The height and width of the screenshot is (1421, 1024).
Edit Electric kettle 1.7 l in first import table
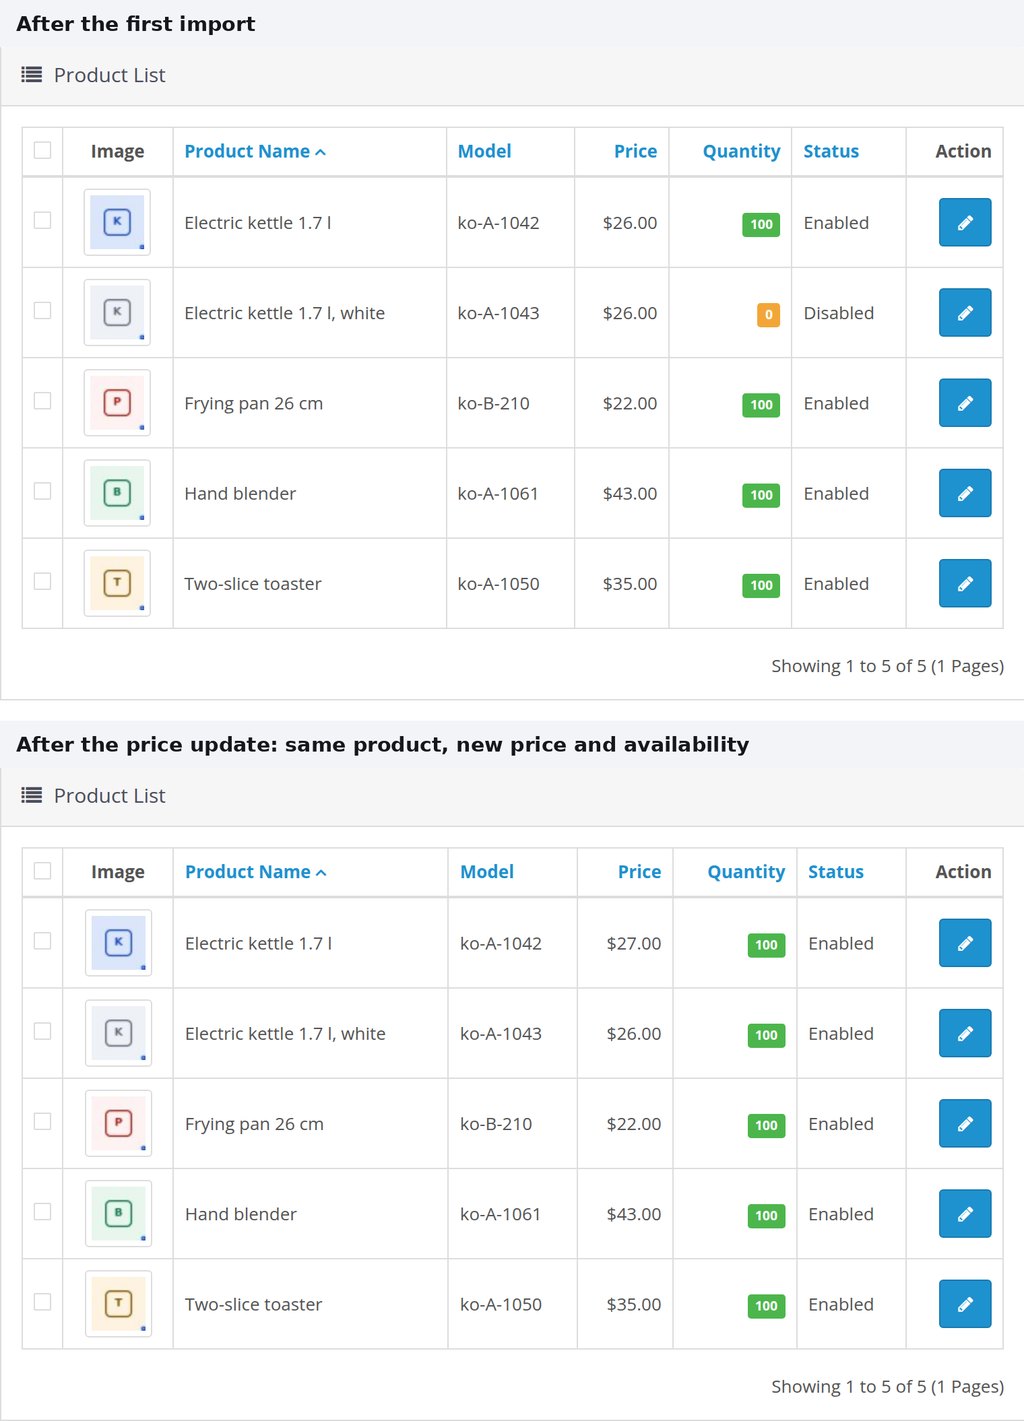965,222
